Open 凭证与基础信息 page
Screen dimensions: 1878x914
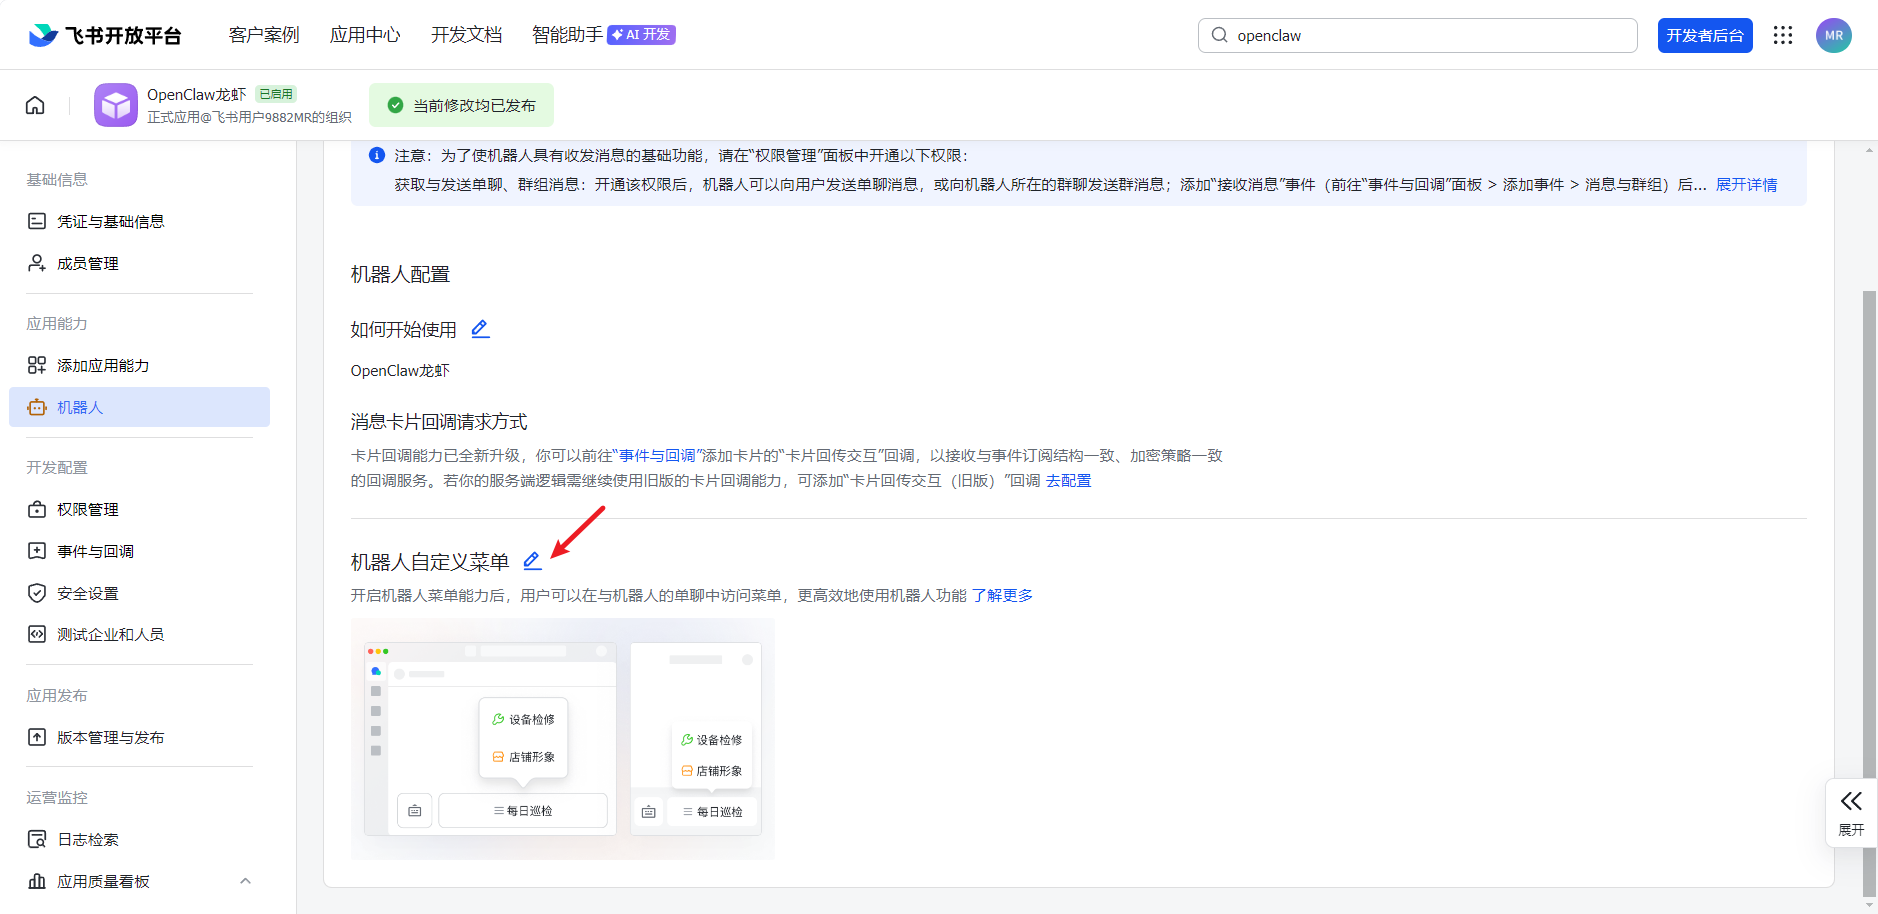tap(110, 221)
